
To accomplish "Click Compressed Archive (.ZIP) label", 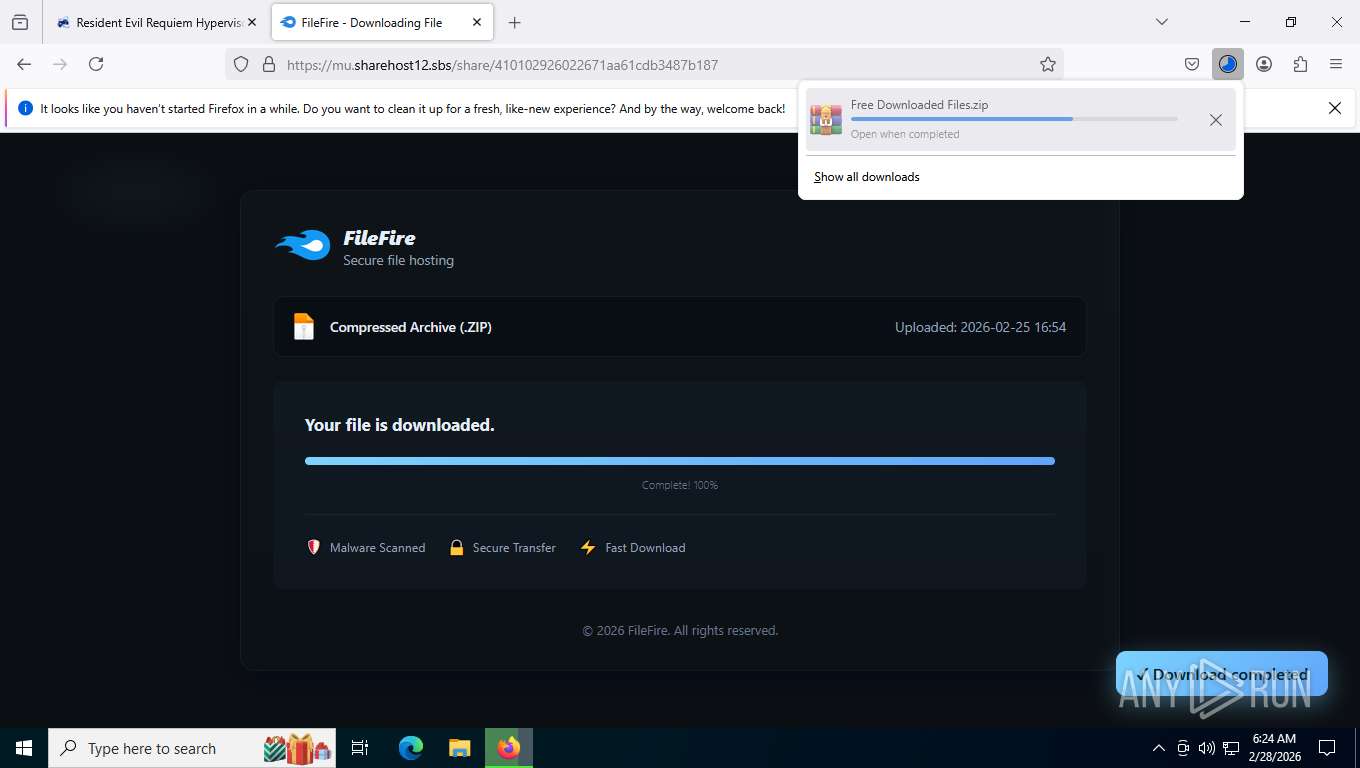I will pyautogui.click(x=411, y=327).
